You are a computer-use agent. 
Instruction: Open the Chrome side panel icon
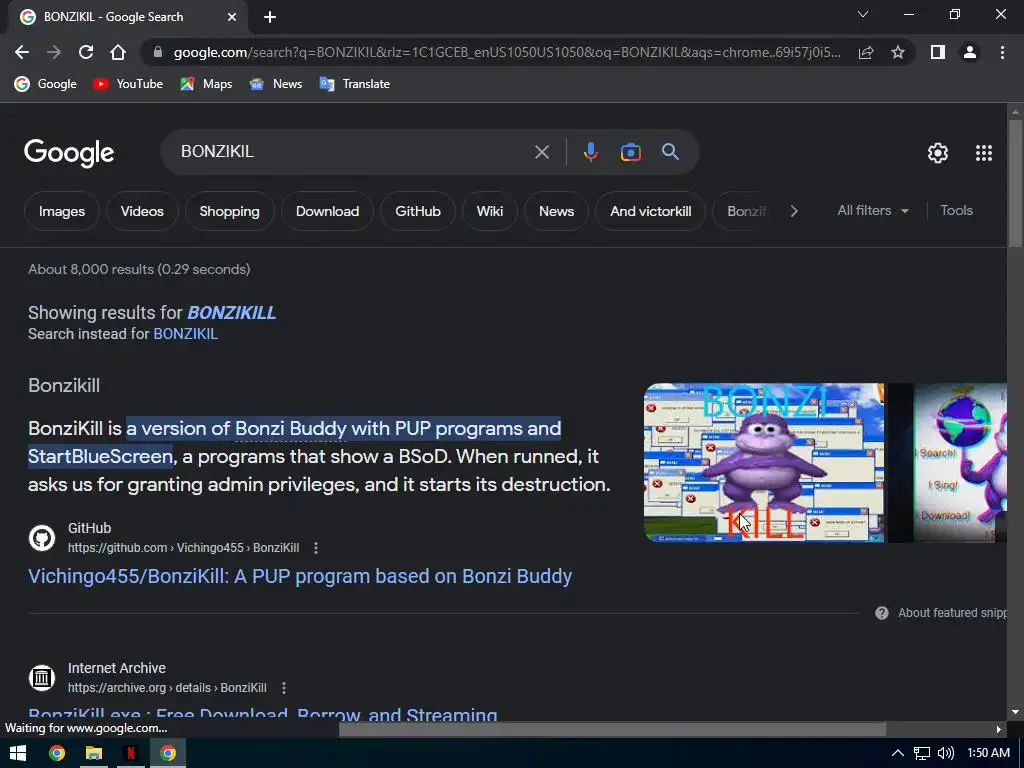tap(938, 52)
